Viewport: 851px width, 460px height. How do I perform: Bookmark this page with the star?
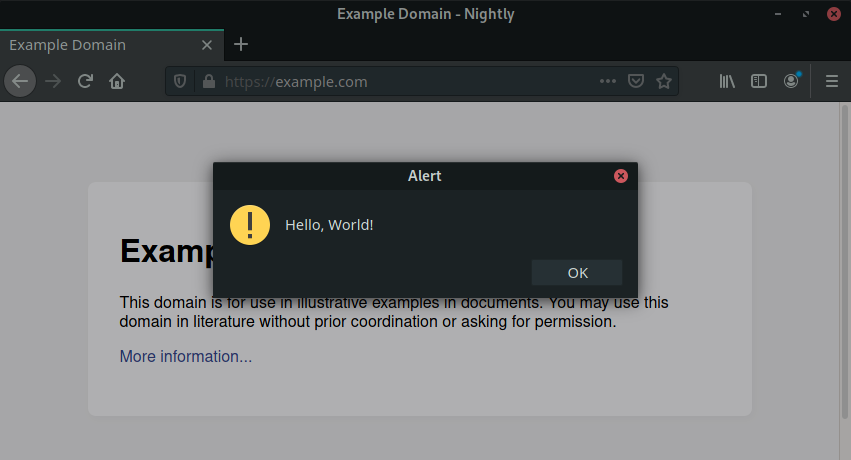[663, 82]
